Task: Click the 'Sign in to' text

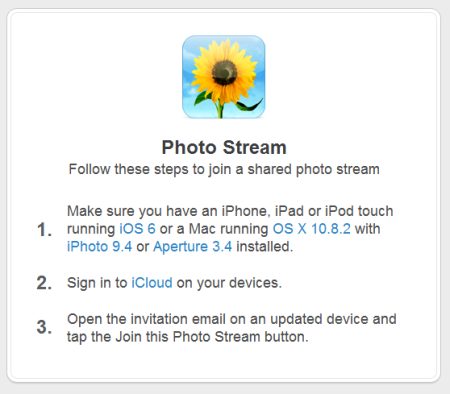Action: 97,283
